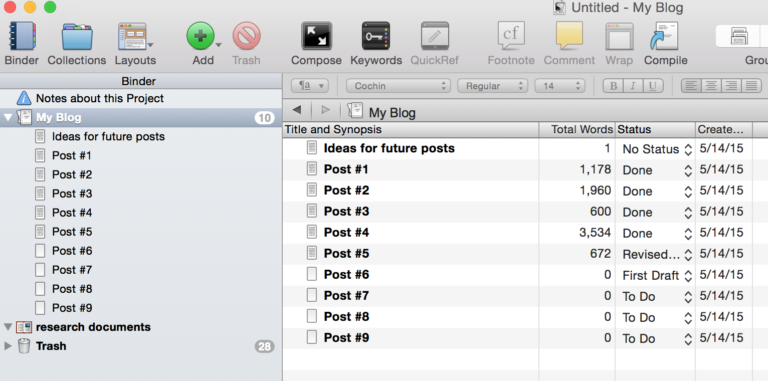The width and height of the screenshot is (768, 381).
Task: Open the Keywords panel icon
Action: pos(376,36)
